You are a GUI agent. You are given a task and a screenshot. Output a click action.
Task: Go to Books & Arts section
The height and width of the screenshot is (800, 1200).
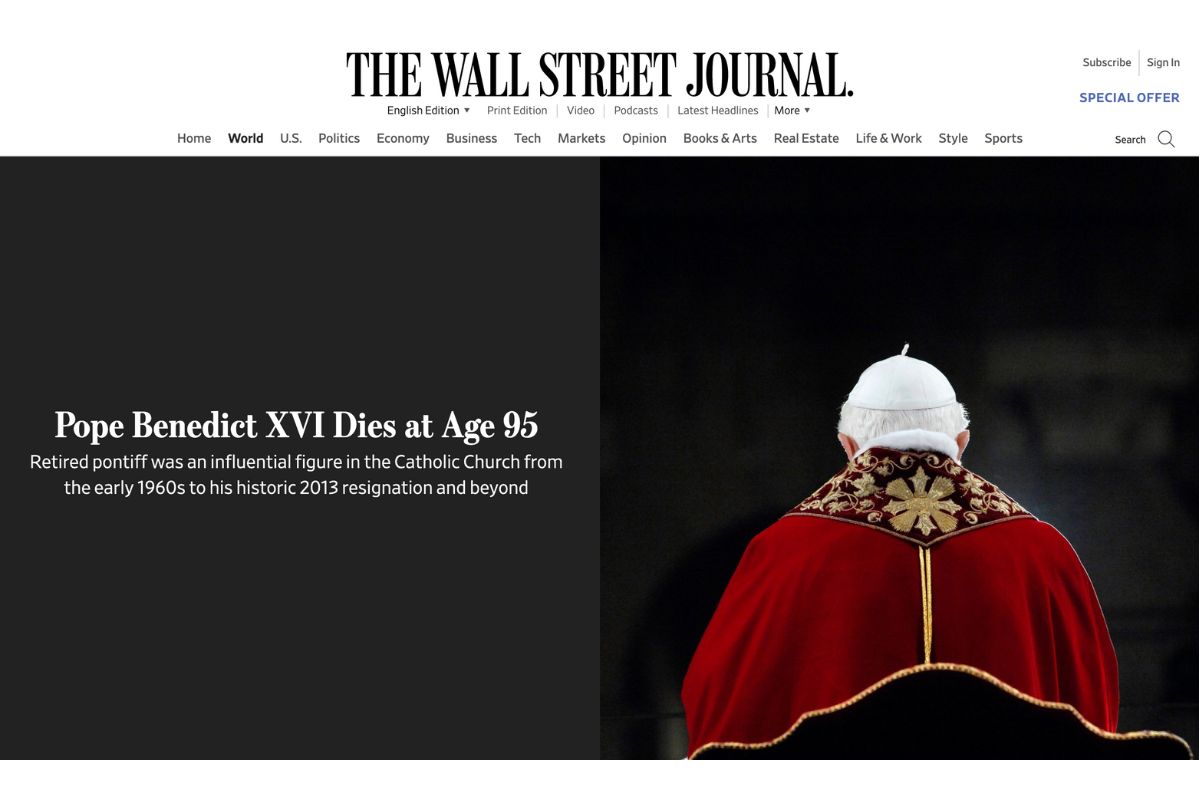[x=720, y=138]
